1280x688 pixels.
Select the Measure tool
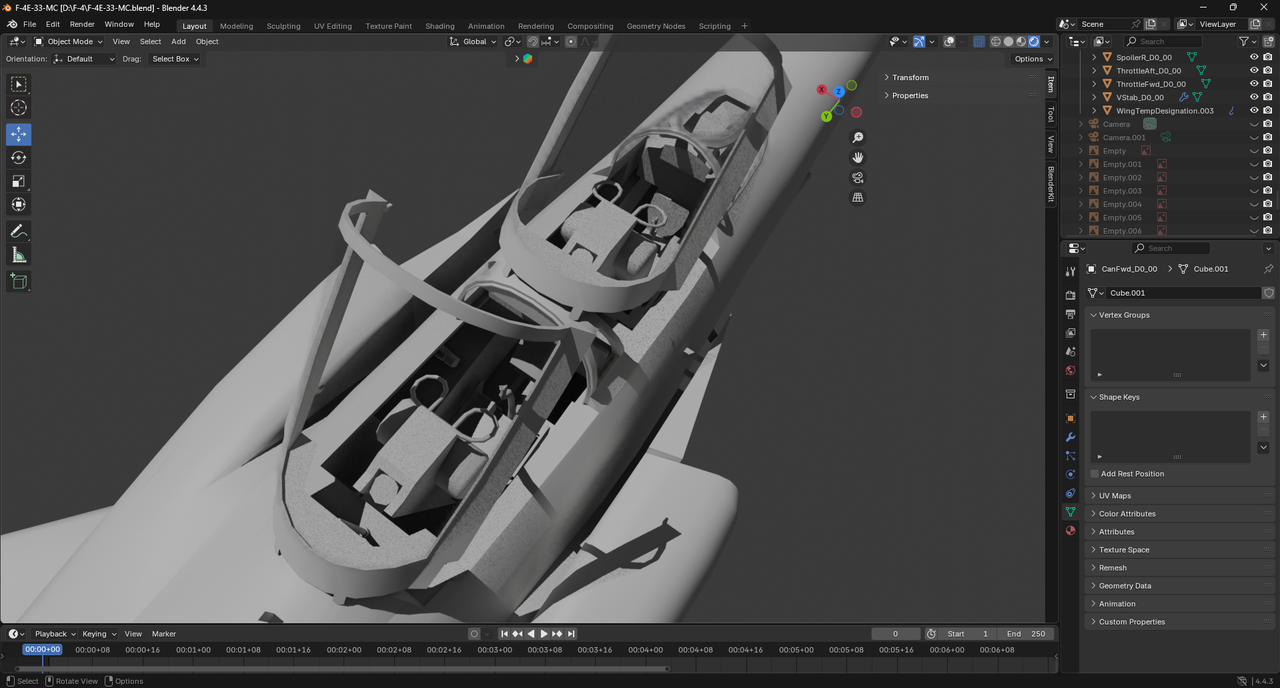tap(18, 255)
